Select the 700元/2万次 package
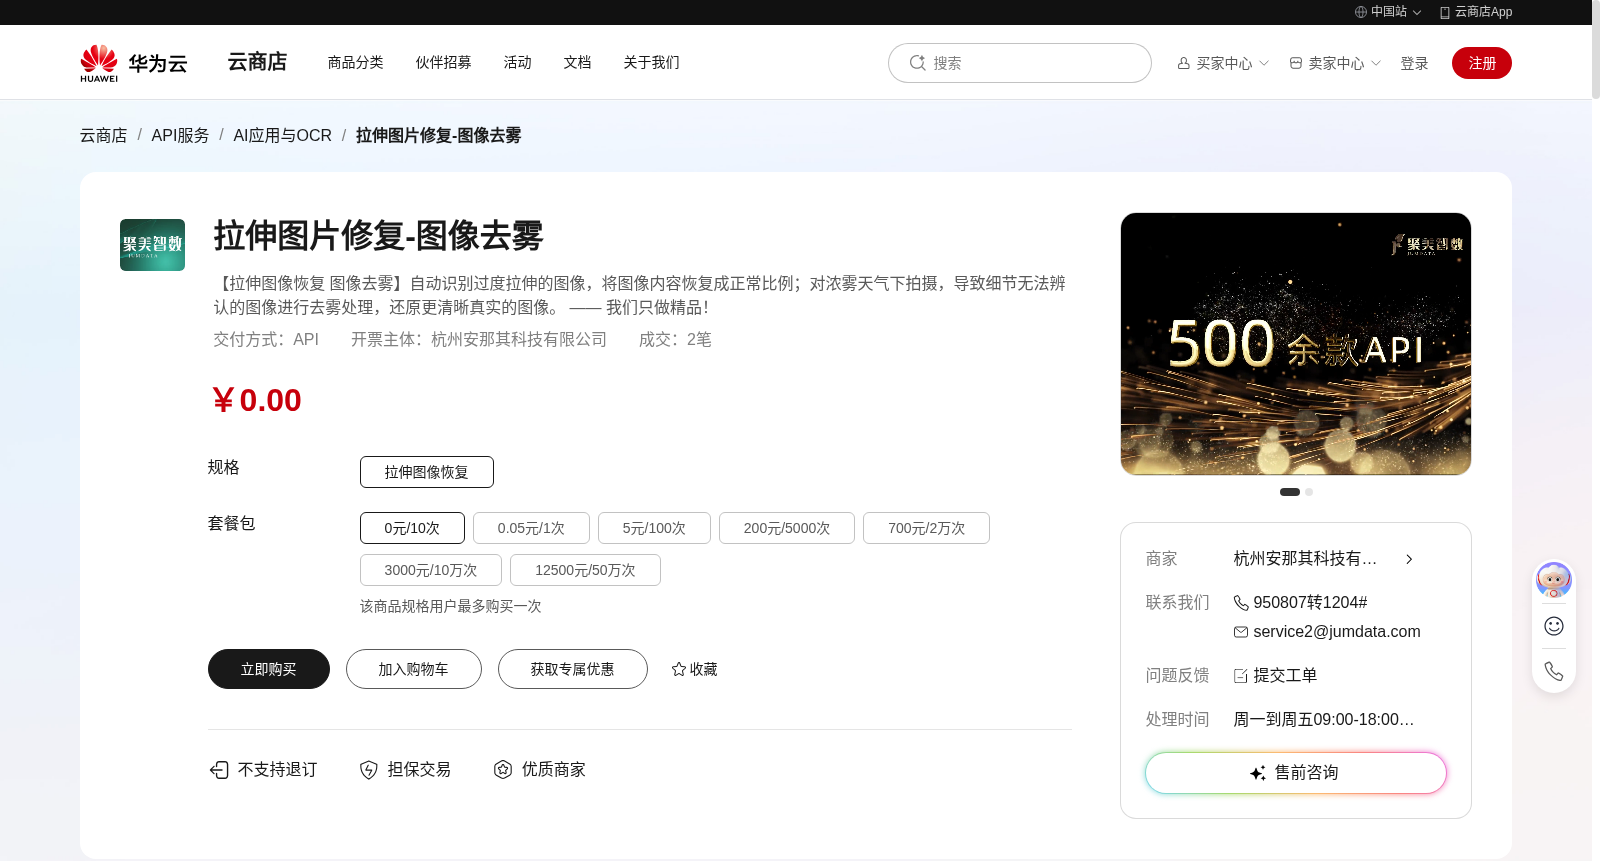Screen dimensions: 1600x861 926,528
